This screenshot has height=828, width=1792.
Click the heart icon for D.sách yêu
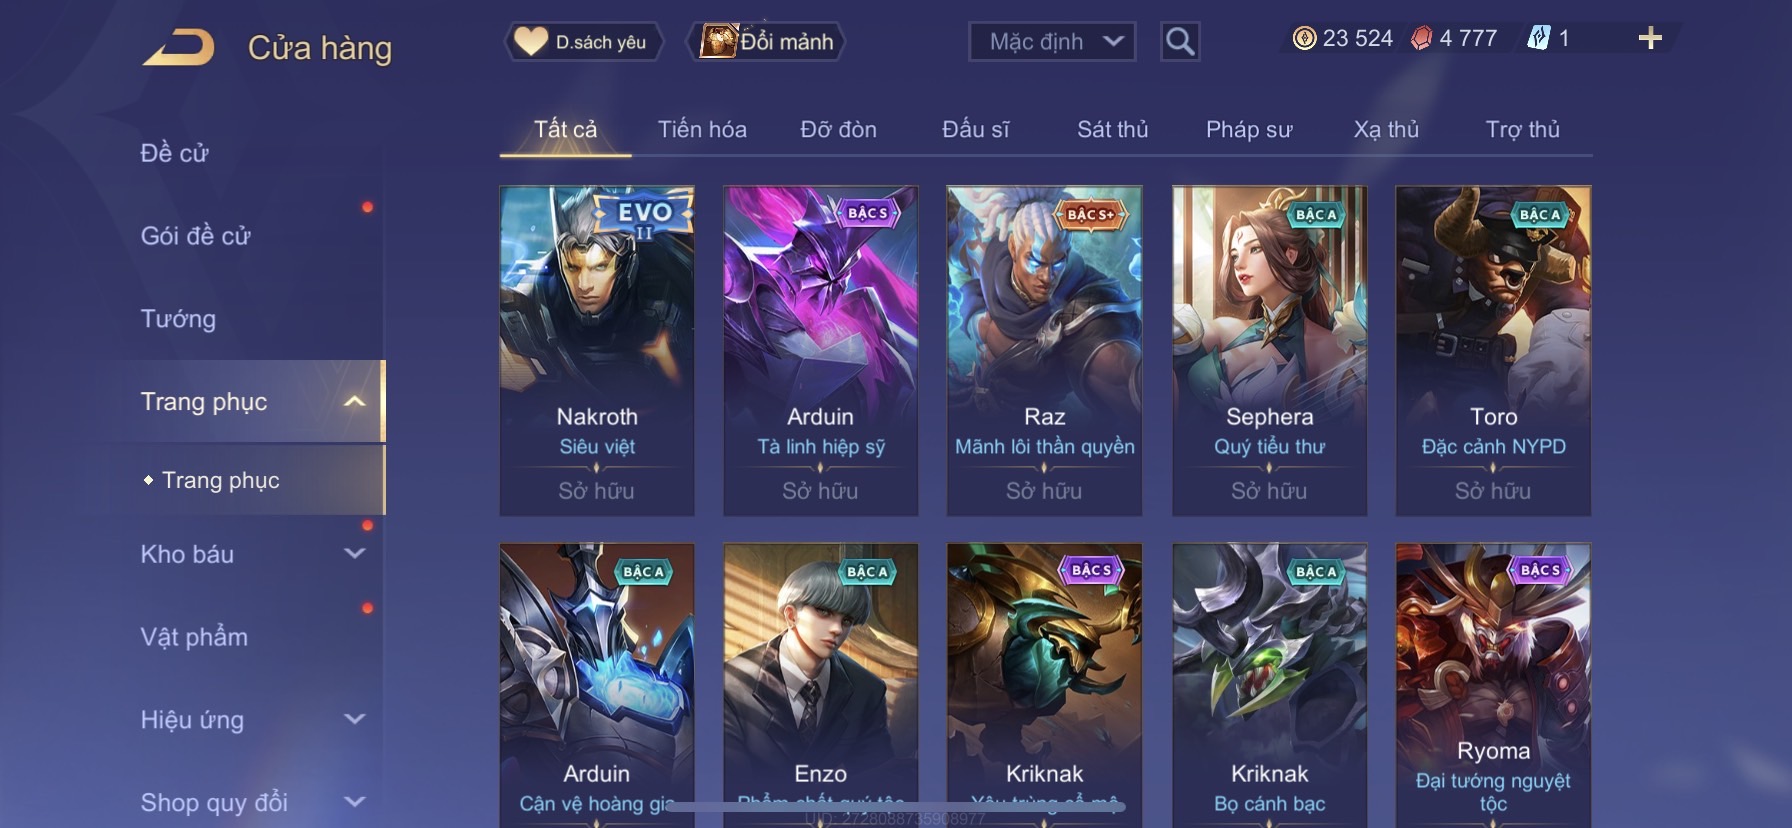pyautogui.click(x=530, y=41)
